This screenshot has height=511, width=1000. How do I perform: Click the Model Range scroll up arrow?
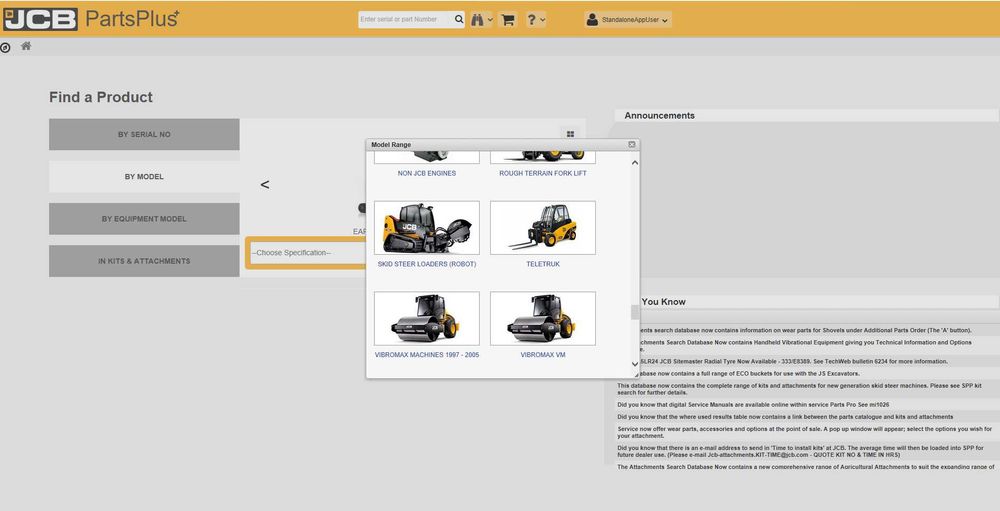click(635, 163)
